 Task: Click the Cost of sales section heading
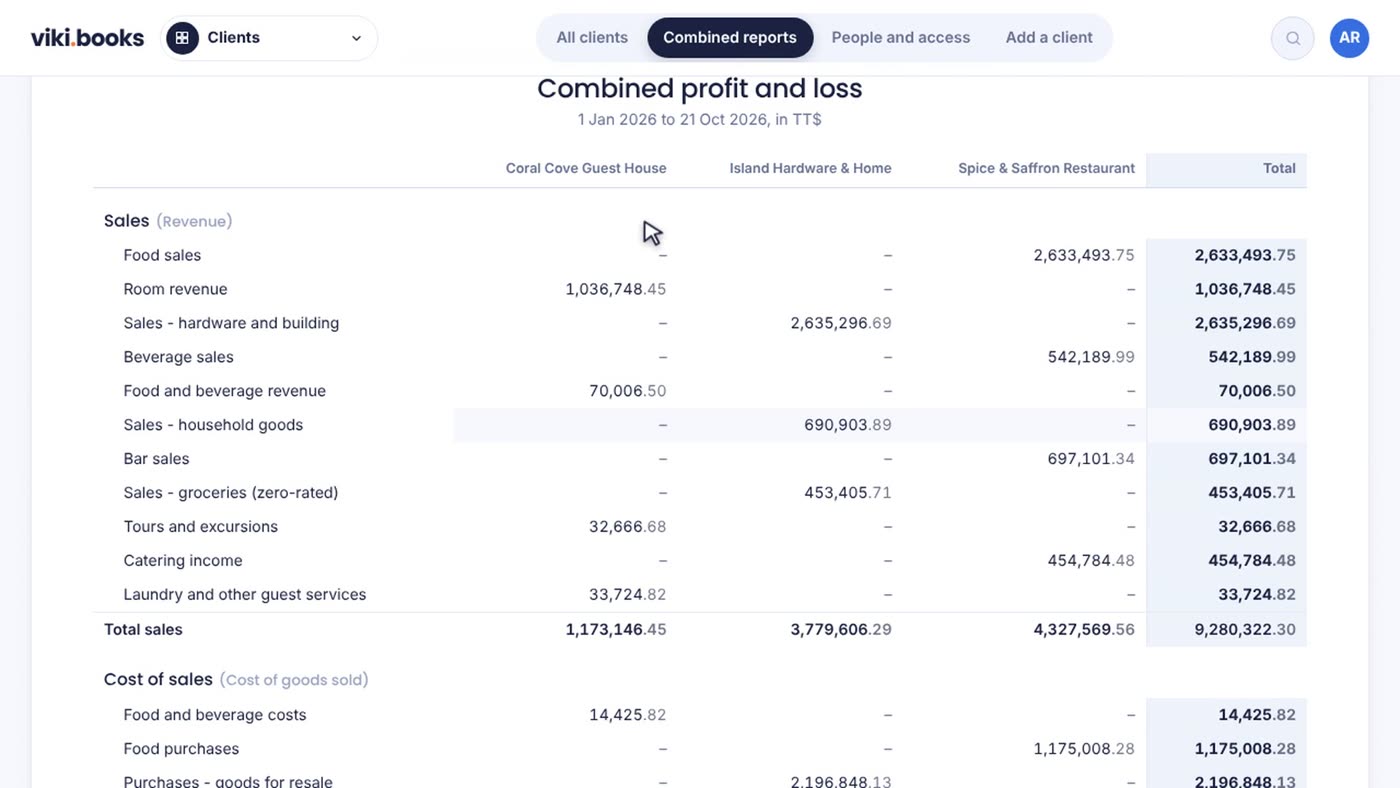click(x=236, y=680)
